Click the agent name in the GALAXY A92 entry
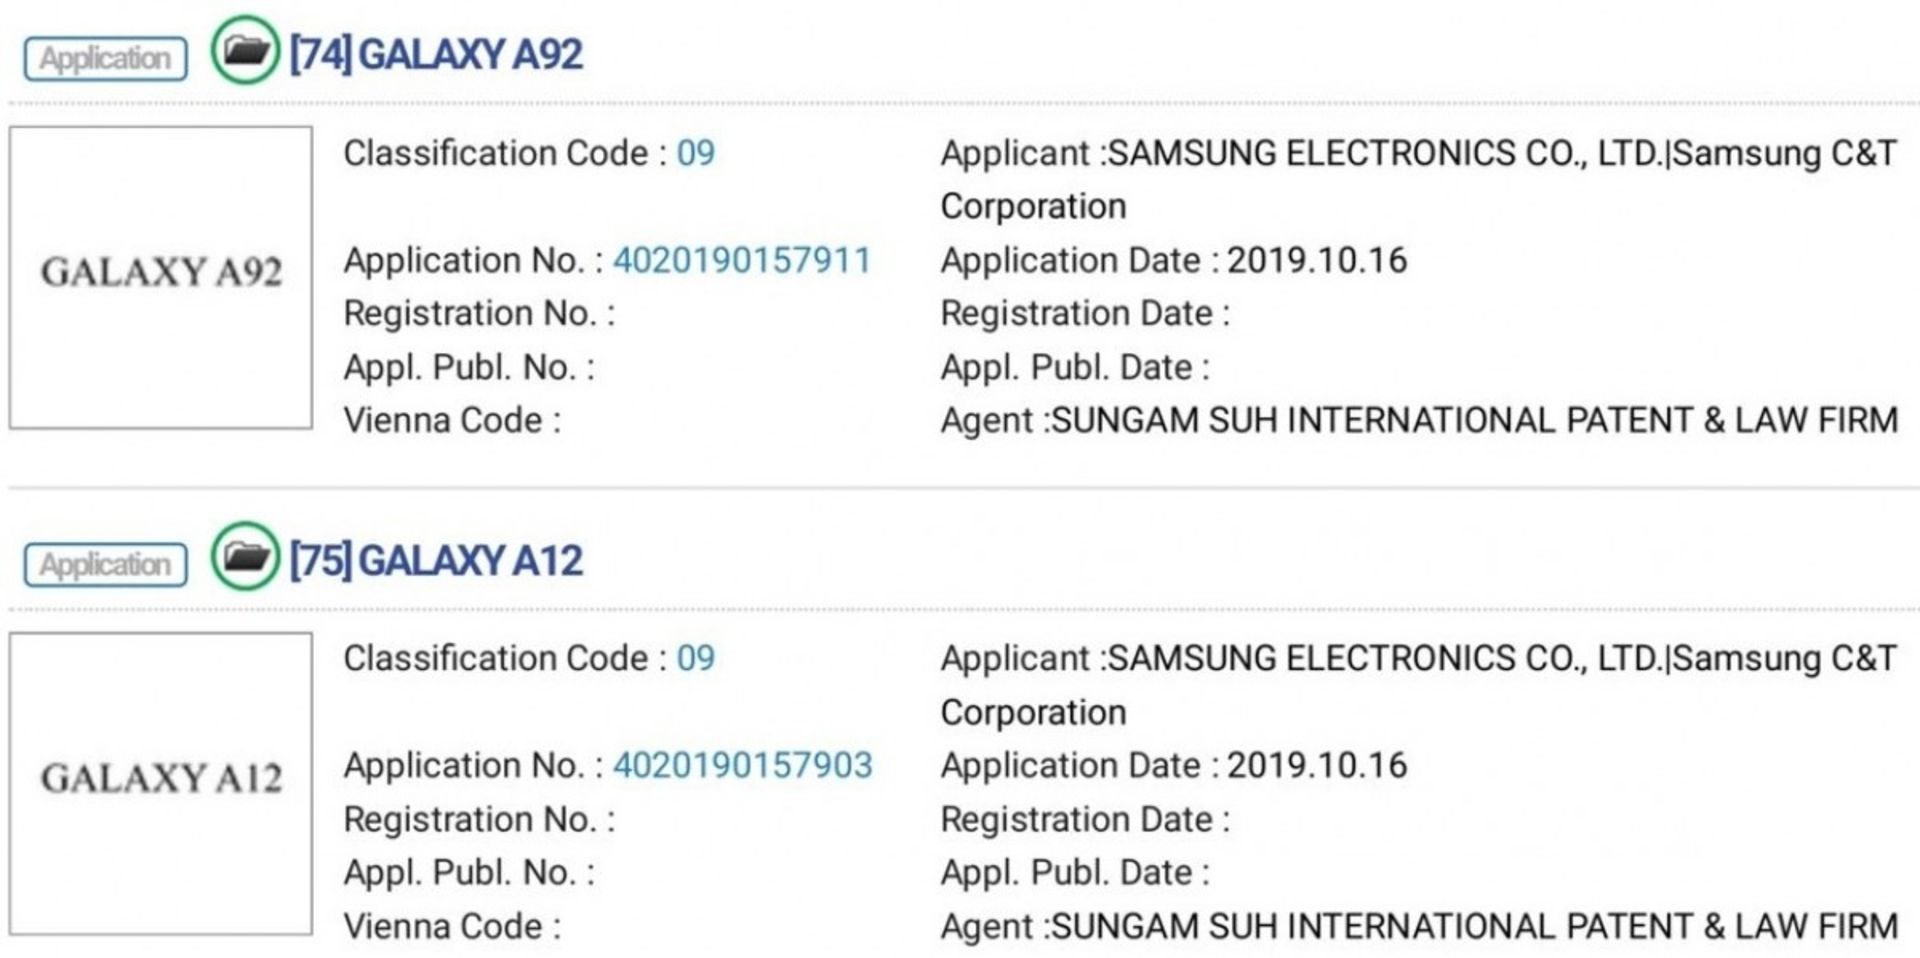Image resolution: width=1920 pixels, height=958 pixels. (1474, 420)
